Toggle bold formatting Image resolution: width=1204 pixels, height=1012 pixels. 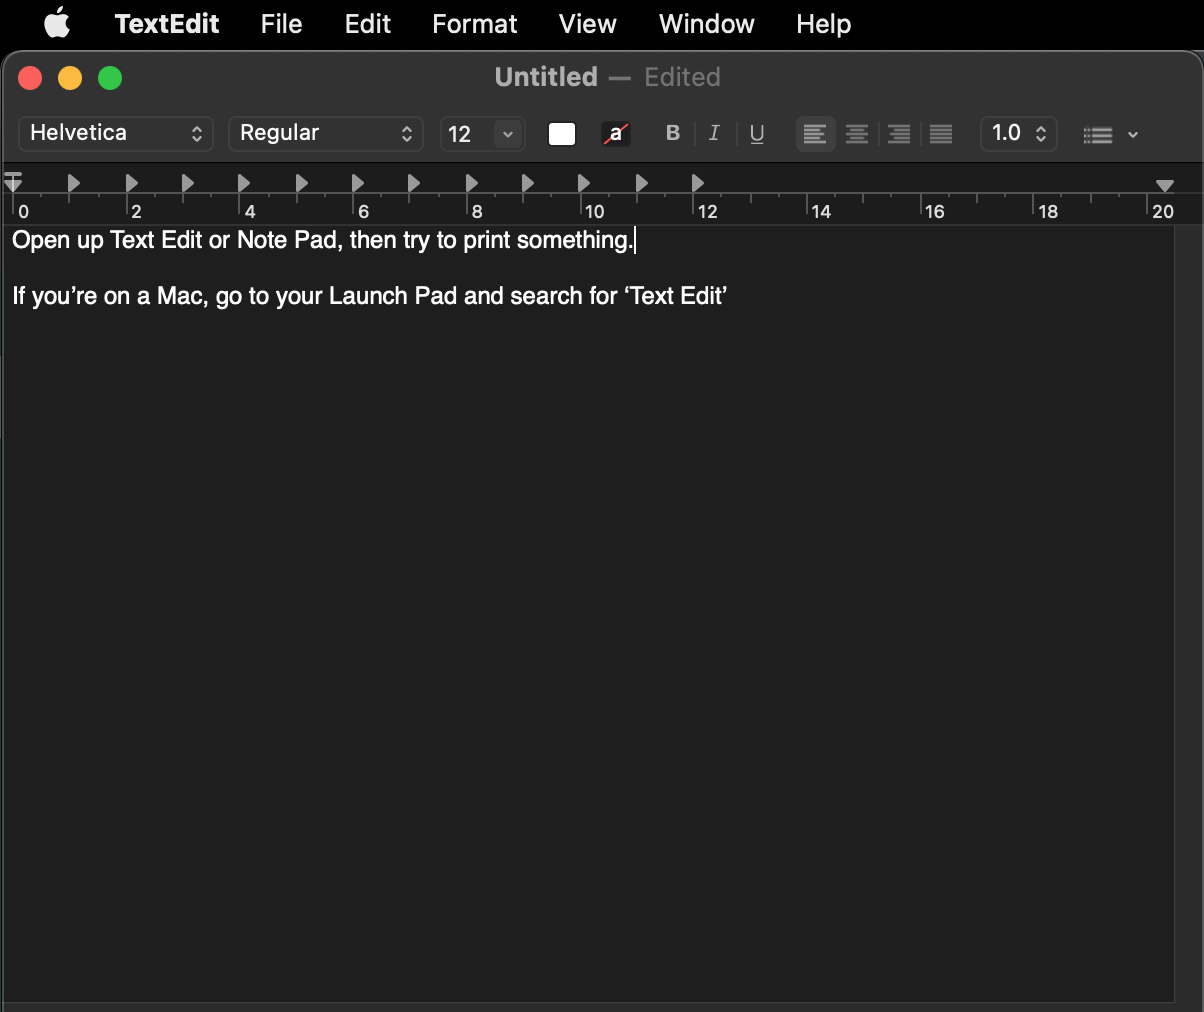click(x=673, y=133)
